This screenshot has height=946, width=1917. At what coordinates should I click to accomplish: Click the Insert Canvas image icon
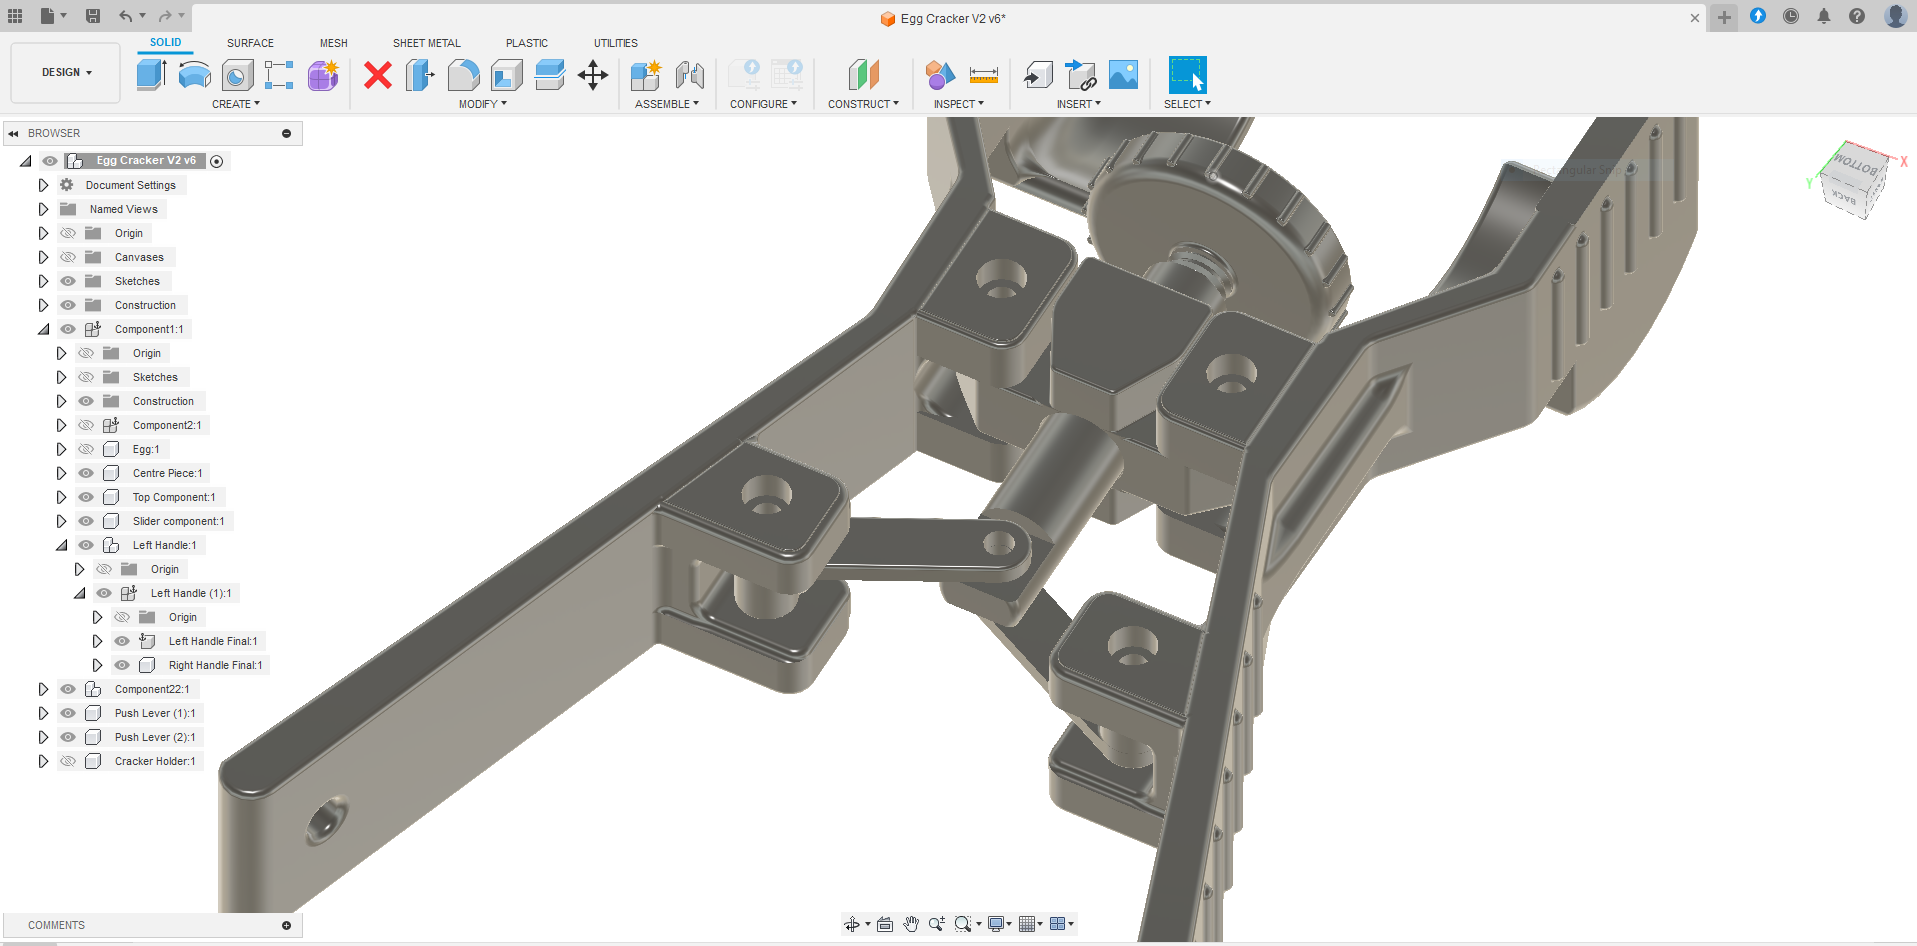(1124, 75)
